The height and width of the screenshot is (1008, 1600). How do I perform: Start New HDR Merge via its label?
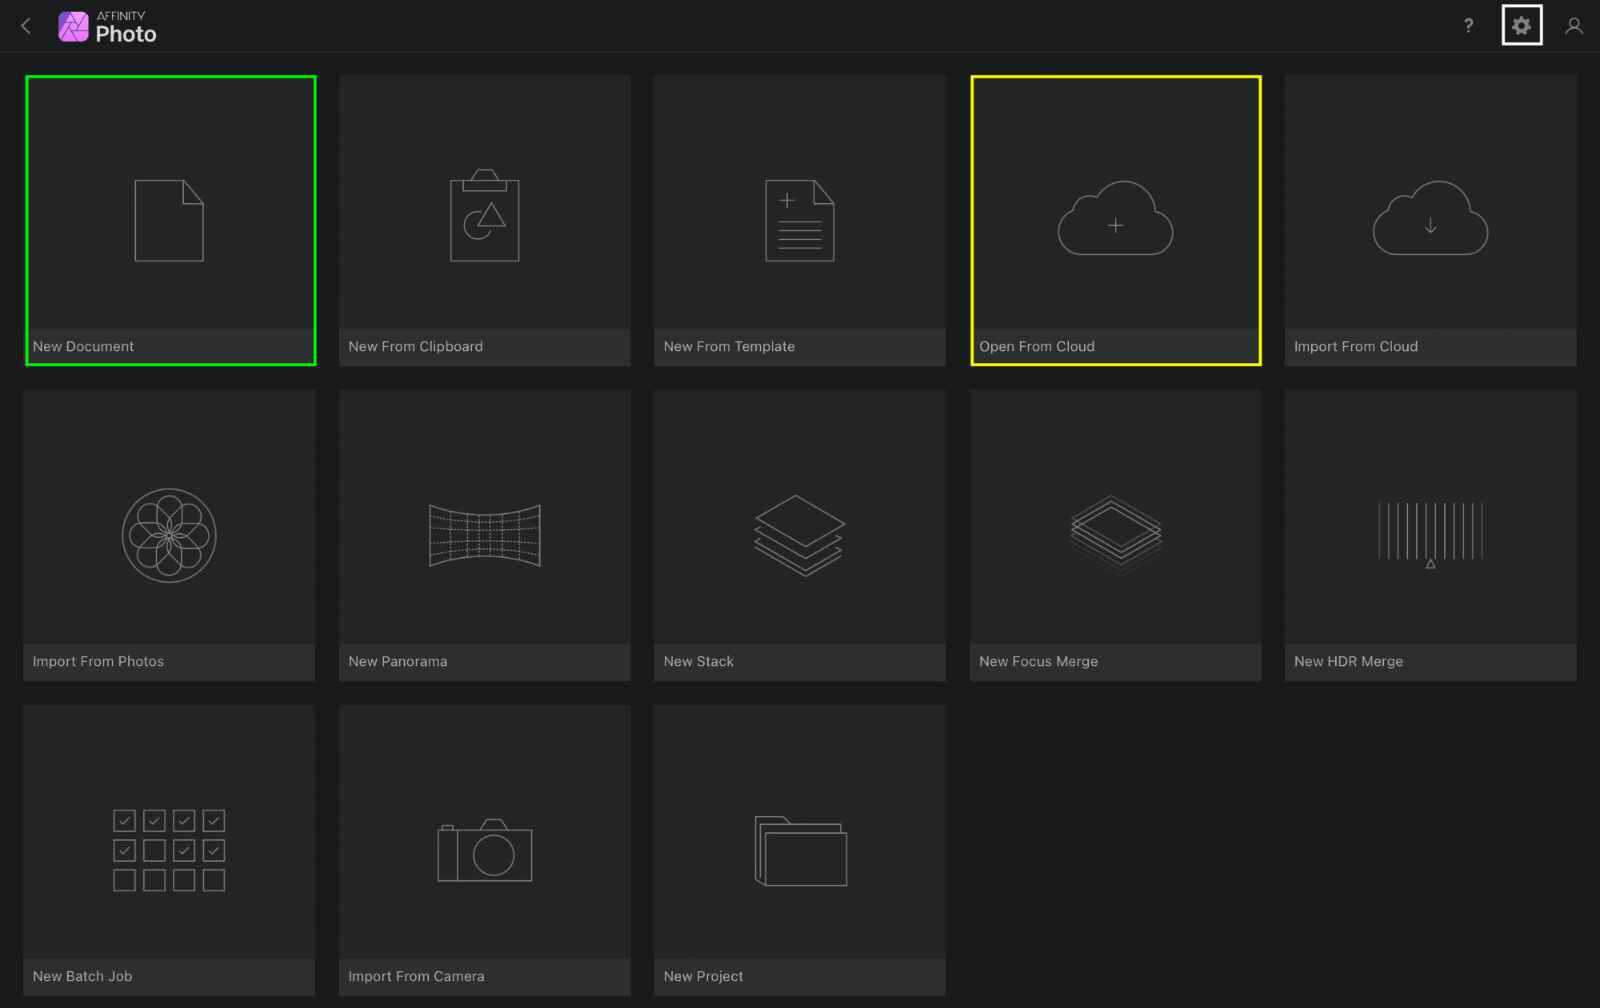pos(1348,661)
